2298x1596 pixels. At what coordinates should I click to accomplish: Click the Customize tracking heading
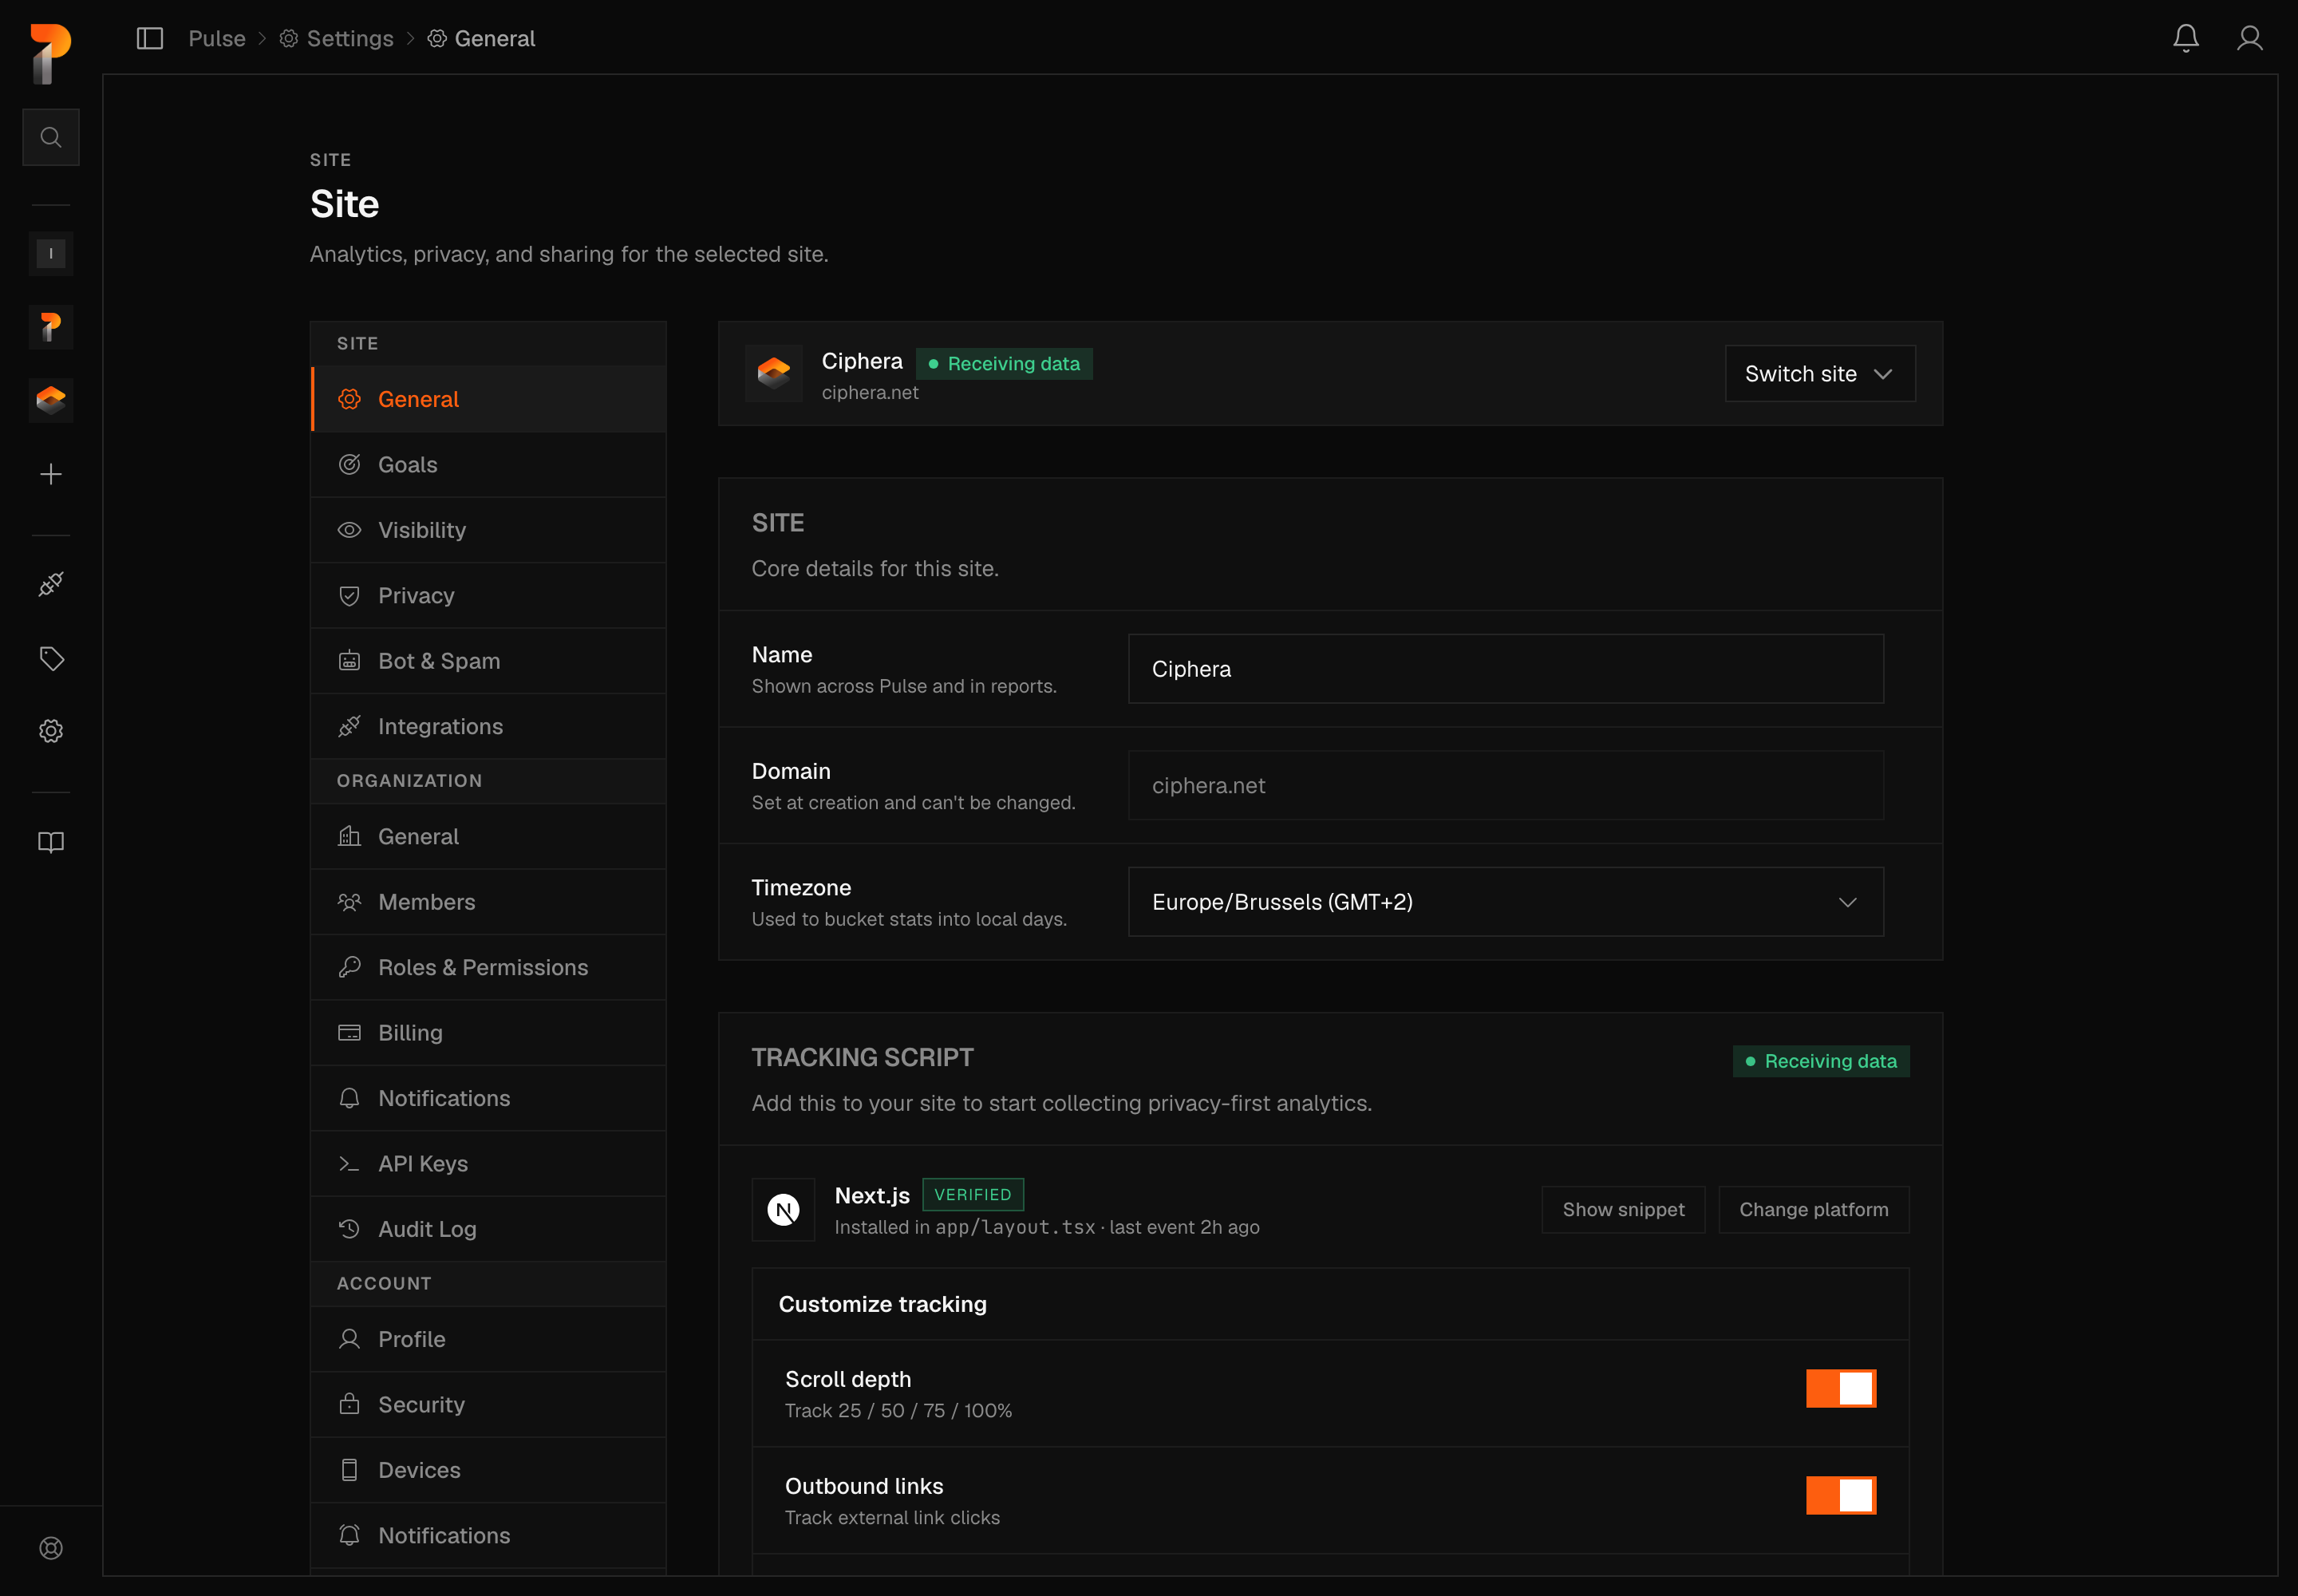click(x=883, y=1304)
